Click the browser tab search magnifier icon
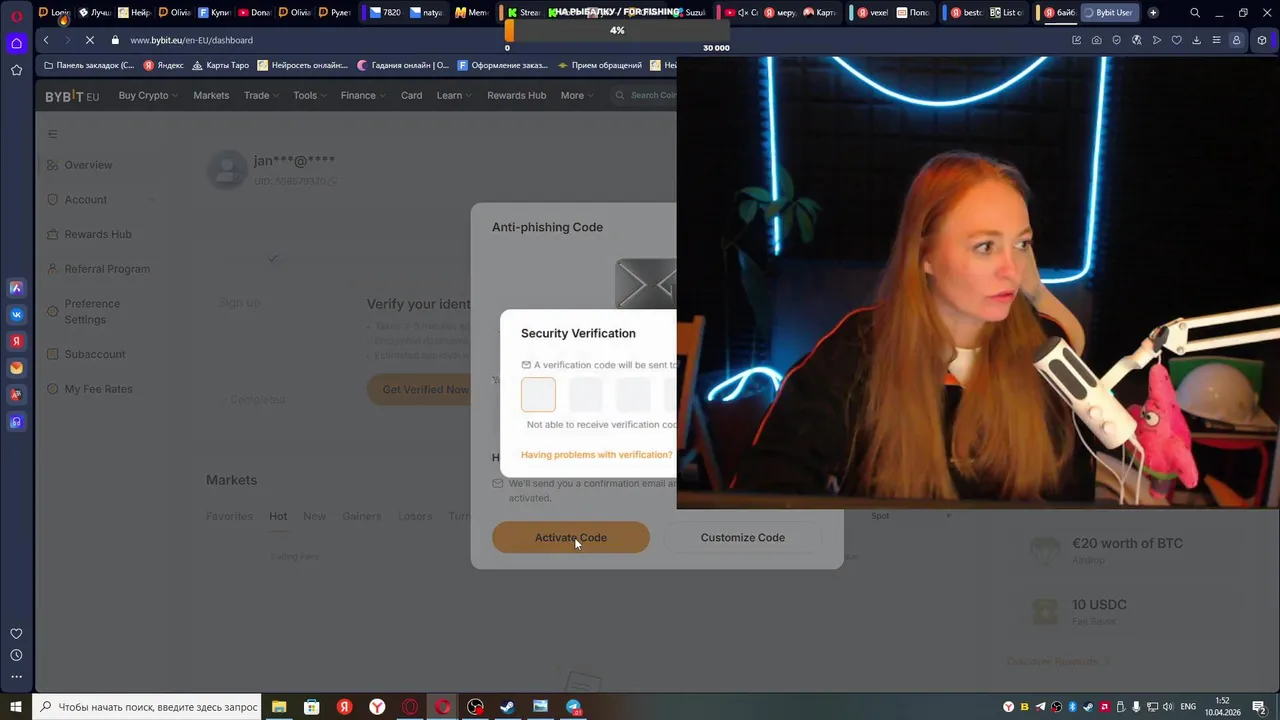Viewport: 1280px width, 720px height. click(x=1195, y=13)
